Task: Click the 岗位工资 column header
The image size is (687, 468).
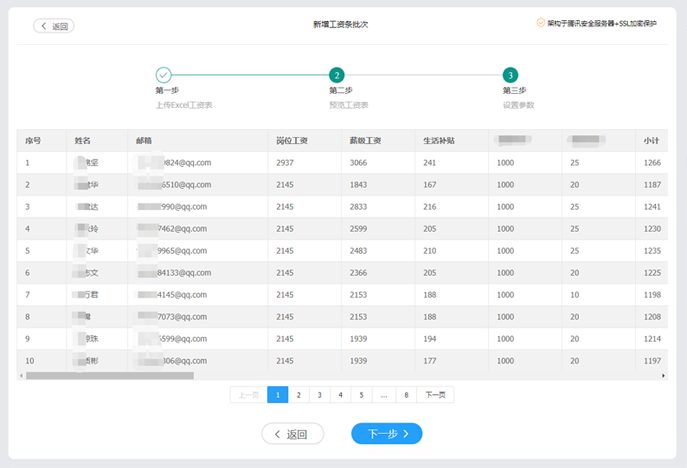Action: (x=292, y=141)
